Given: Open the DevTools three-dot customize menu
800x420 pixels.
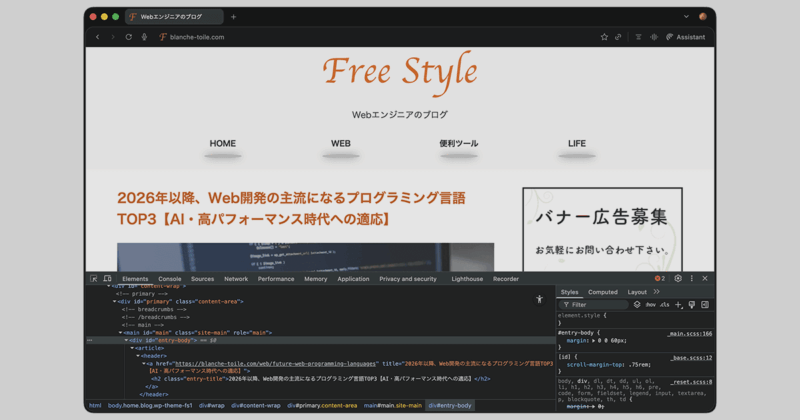Looking at the screenshot, I should click(x=691, y=278).
